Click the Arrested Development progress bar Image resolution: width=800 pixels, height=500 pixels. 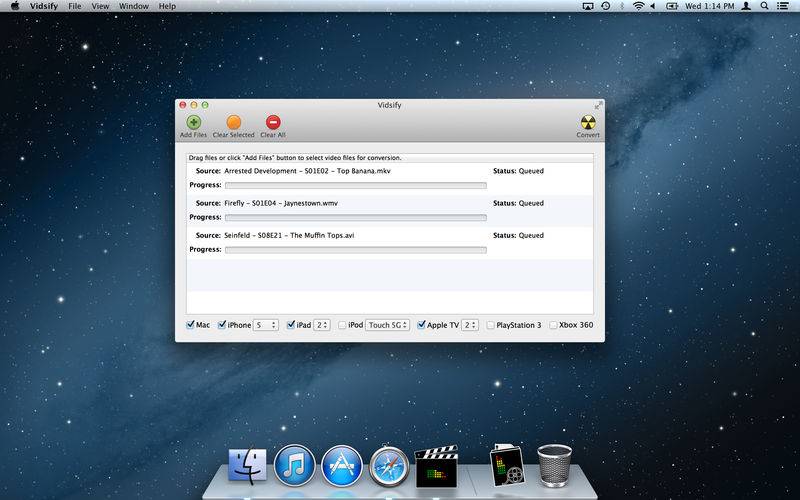356,185
